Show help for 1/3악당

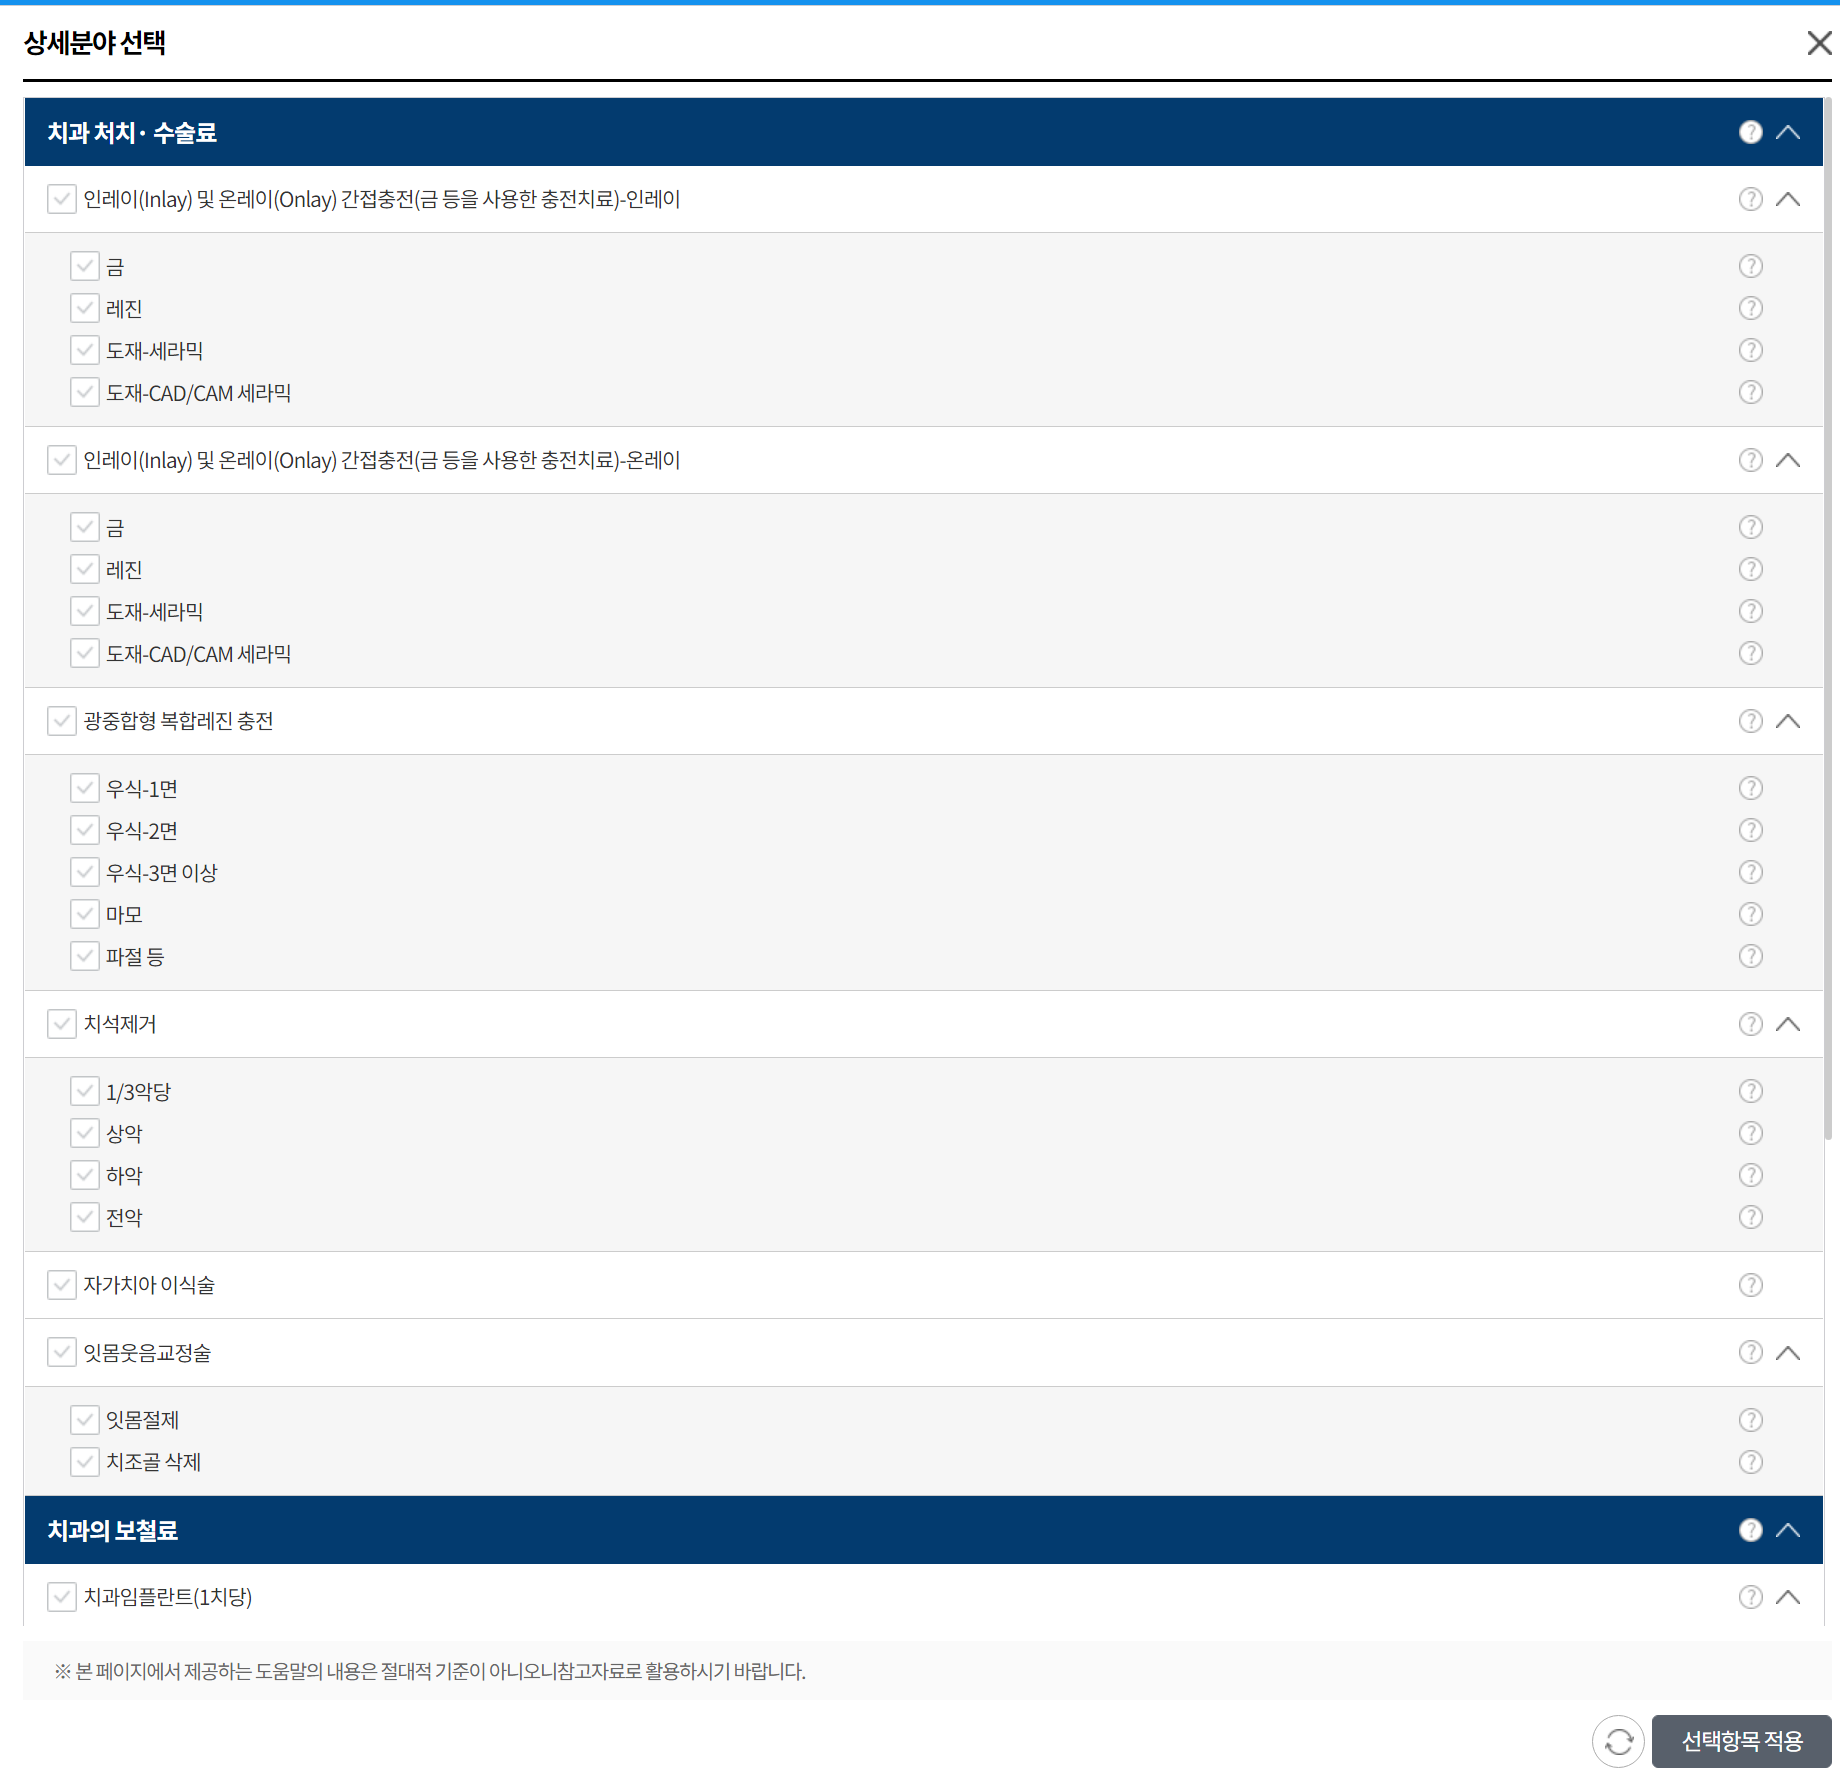coord(1750,1091)
